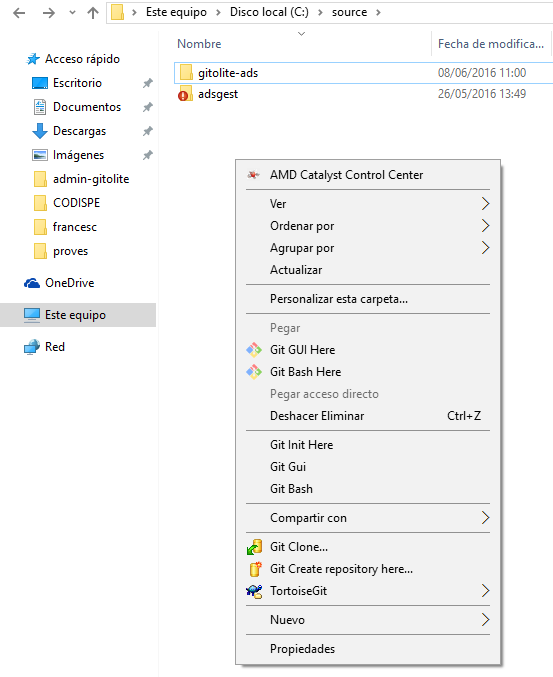Choose Deshacer Eliminar
The width and height of the screenshot is (553, 677).
pyautogui.click(x=368, y=416)
